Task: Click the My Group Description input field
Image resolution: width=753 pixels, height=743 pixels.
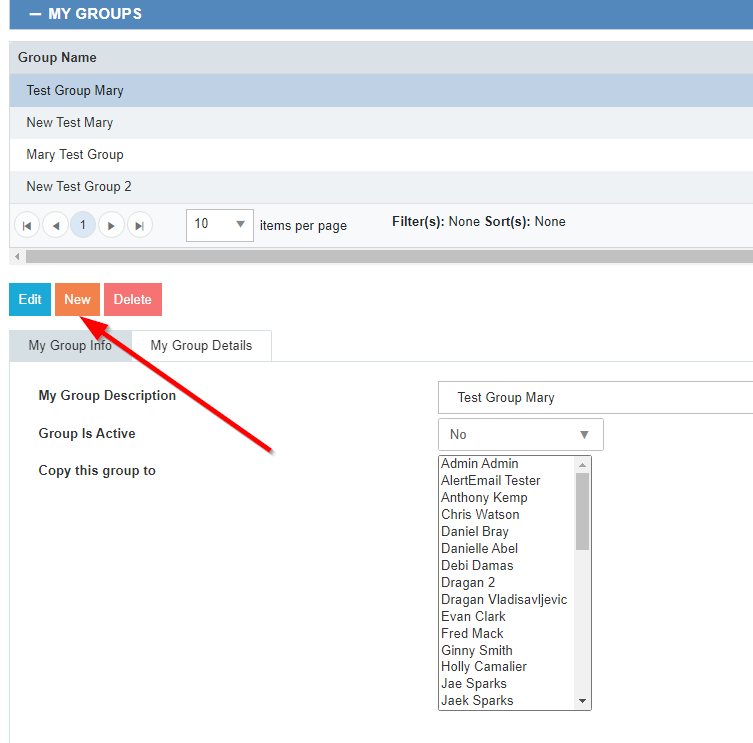Action: [595, 398]
